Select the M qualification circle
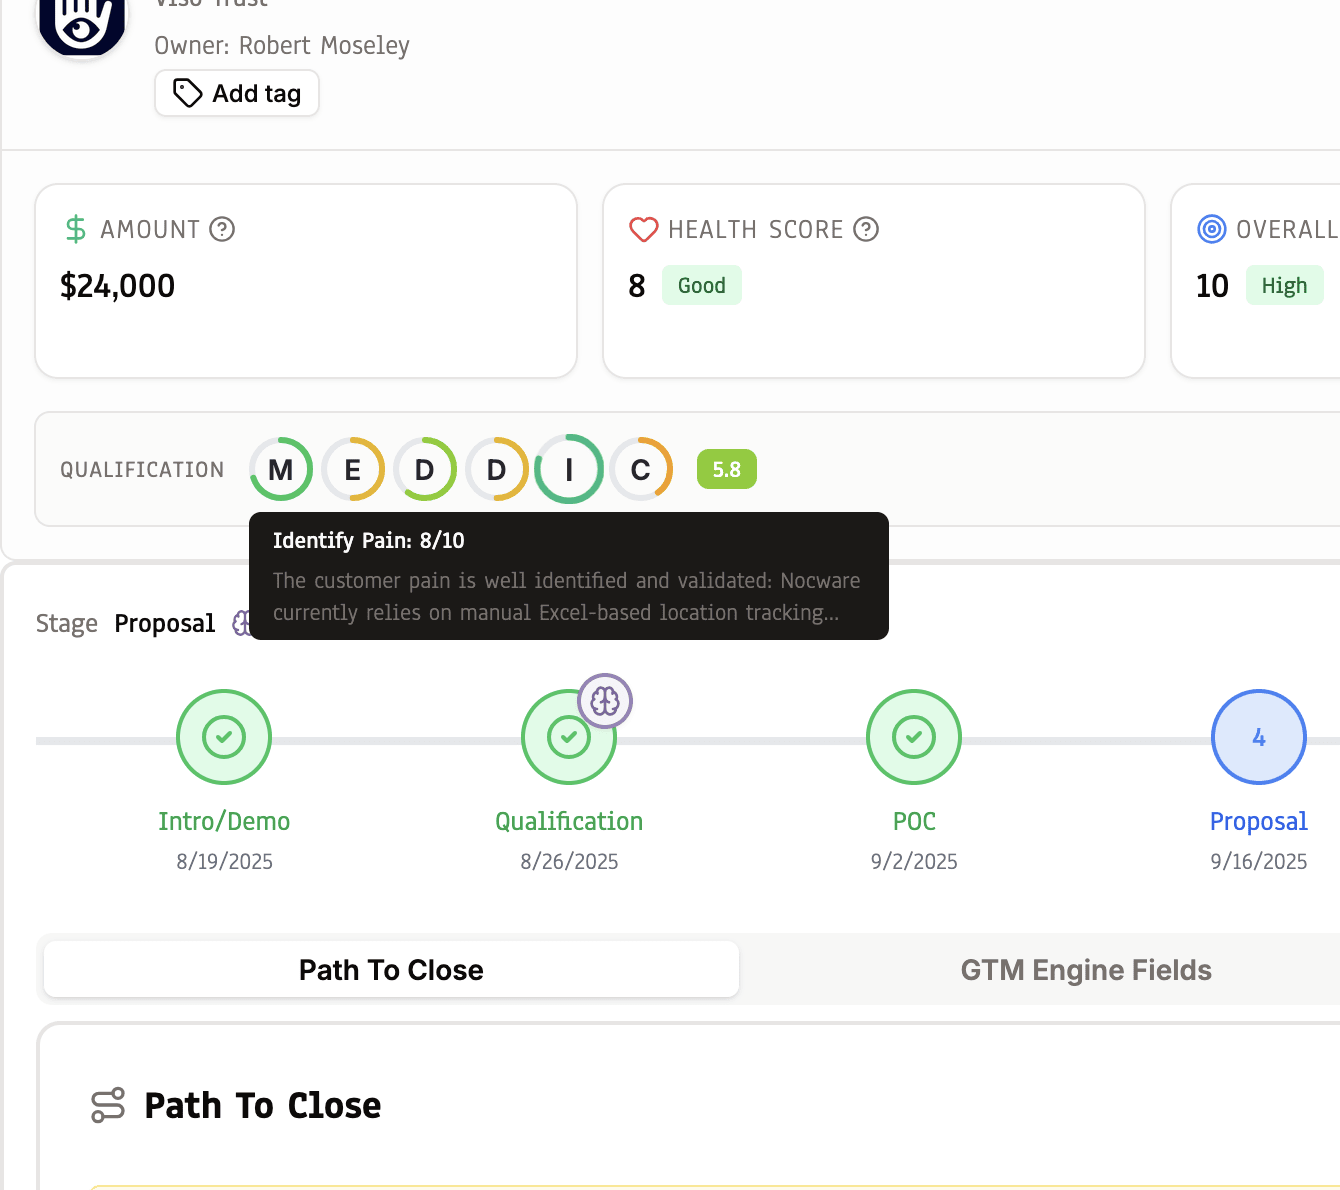The image size is (1340, 1190). (x=281, y=469)
